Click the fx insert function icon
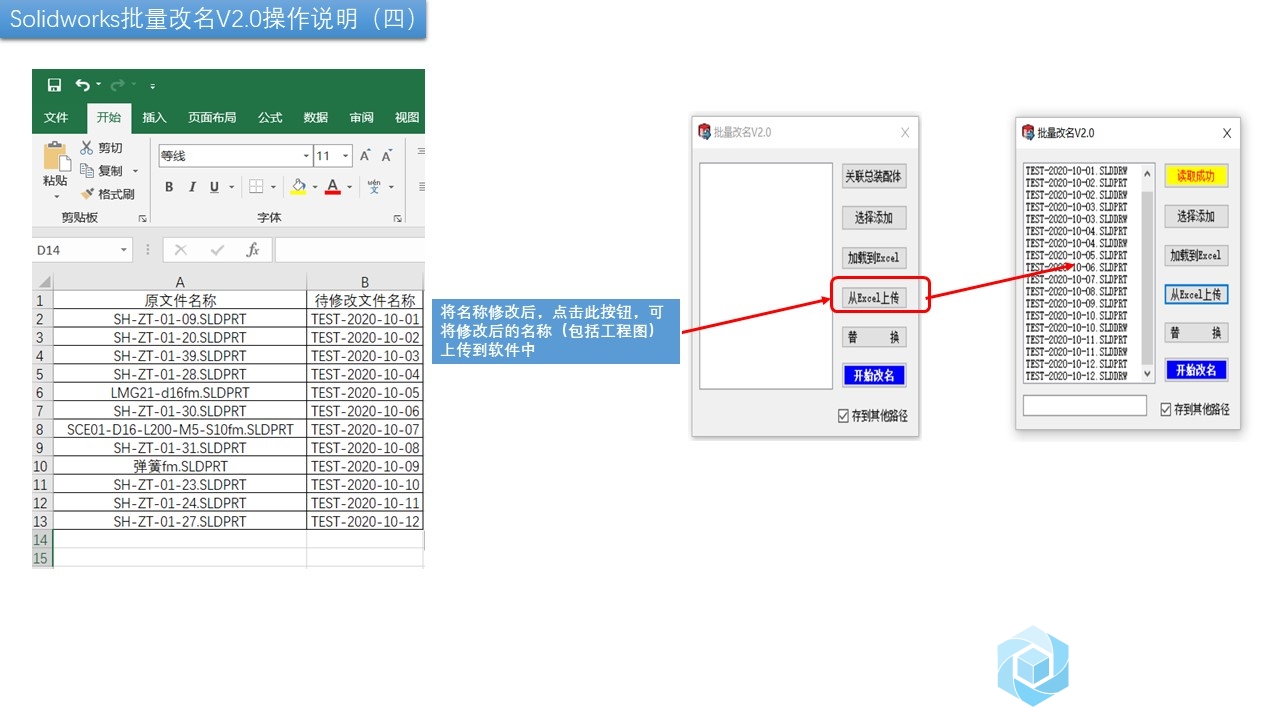 pyautogui.click(x=253, y=250)
